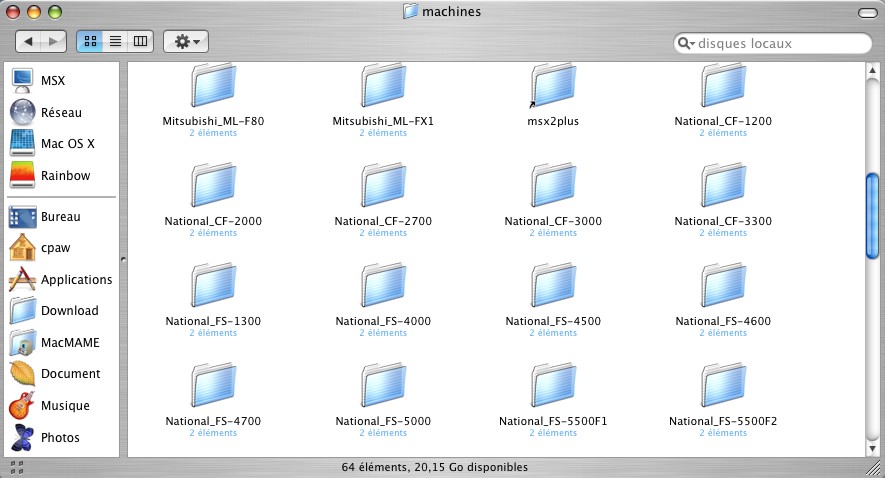The image size is (885, 478).
Task: Go forward with the right arrow button
Action: [x=54, y=41]
